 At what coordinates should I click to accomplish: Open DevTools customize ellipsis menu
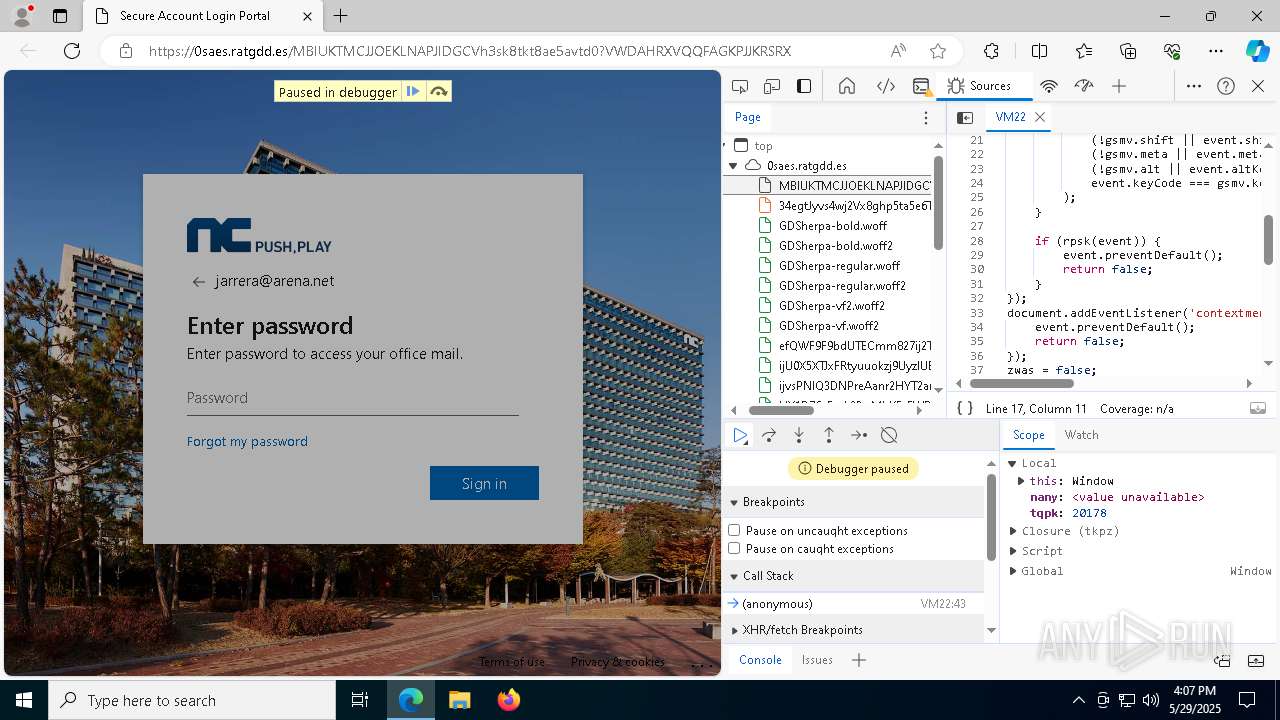coord(1193,86)
